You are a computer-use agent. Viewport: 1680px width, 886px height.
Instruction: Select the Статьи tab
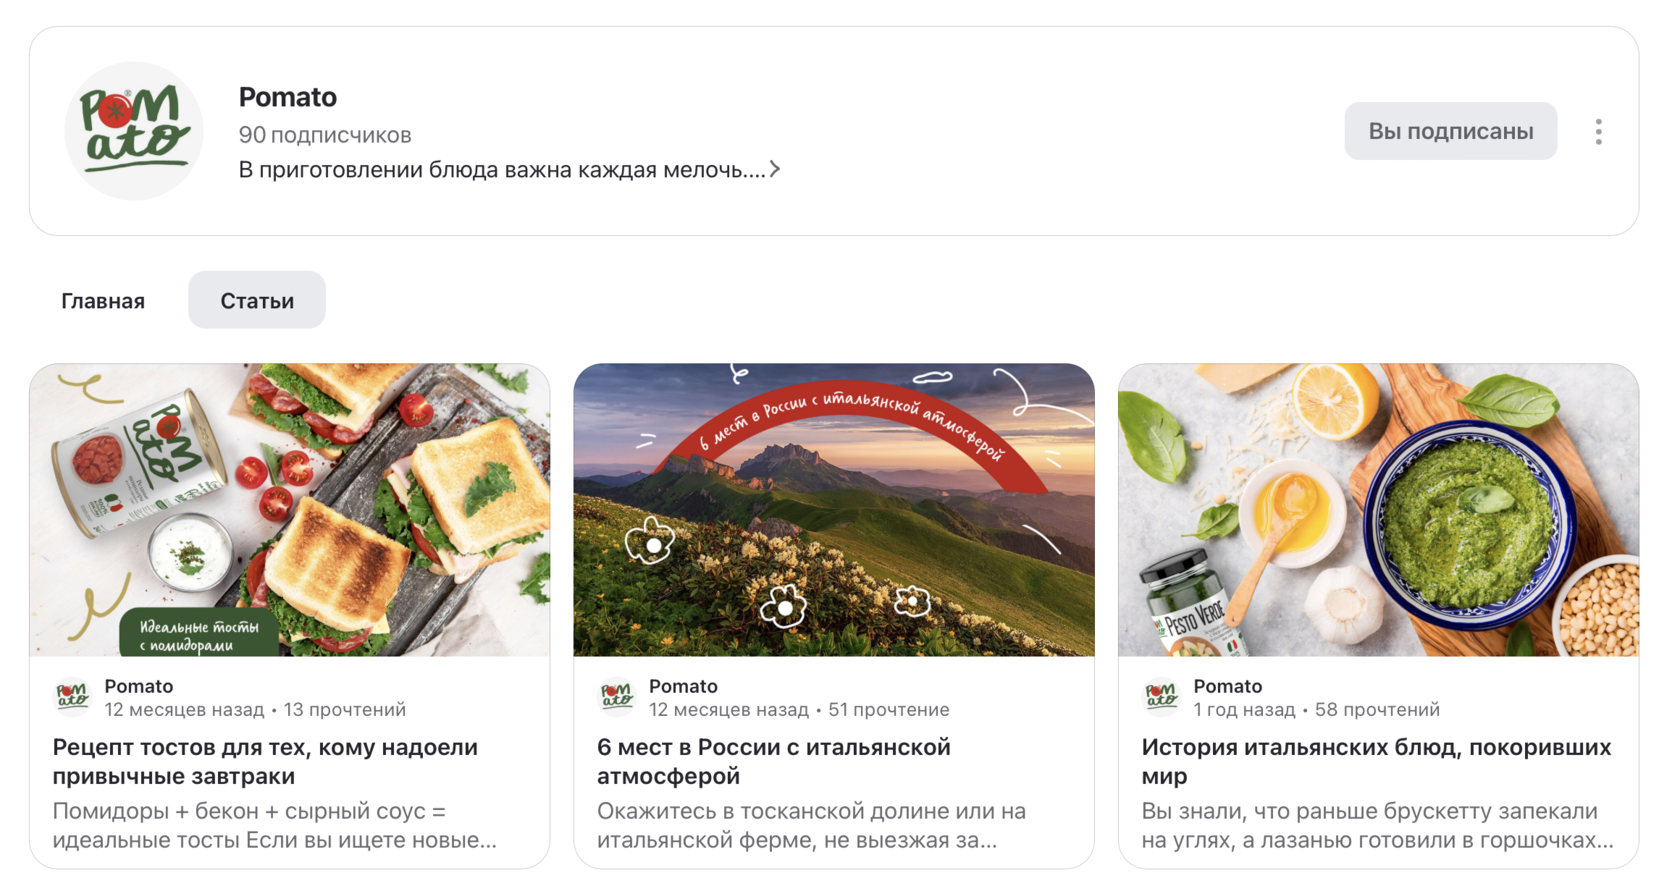(257, 300)
